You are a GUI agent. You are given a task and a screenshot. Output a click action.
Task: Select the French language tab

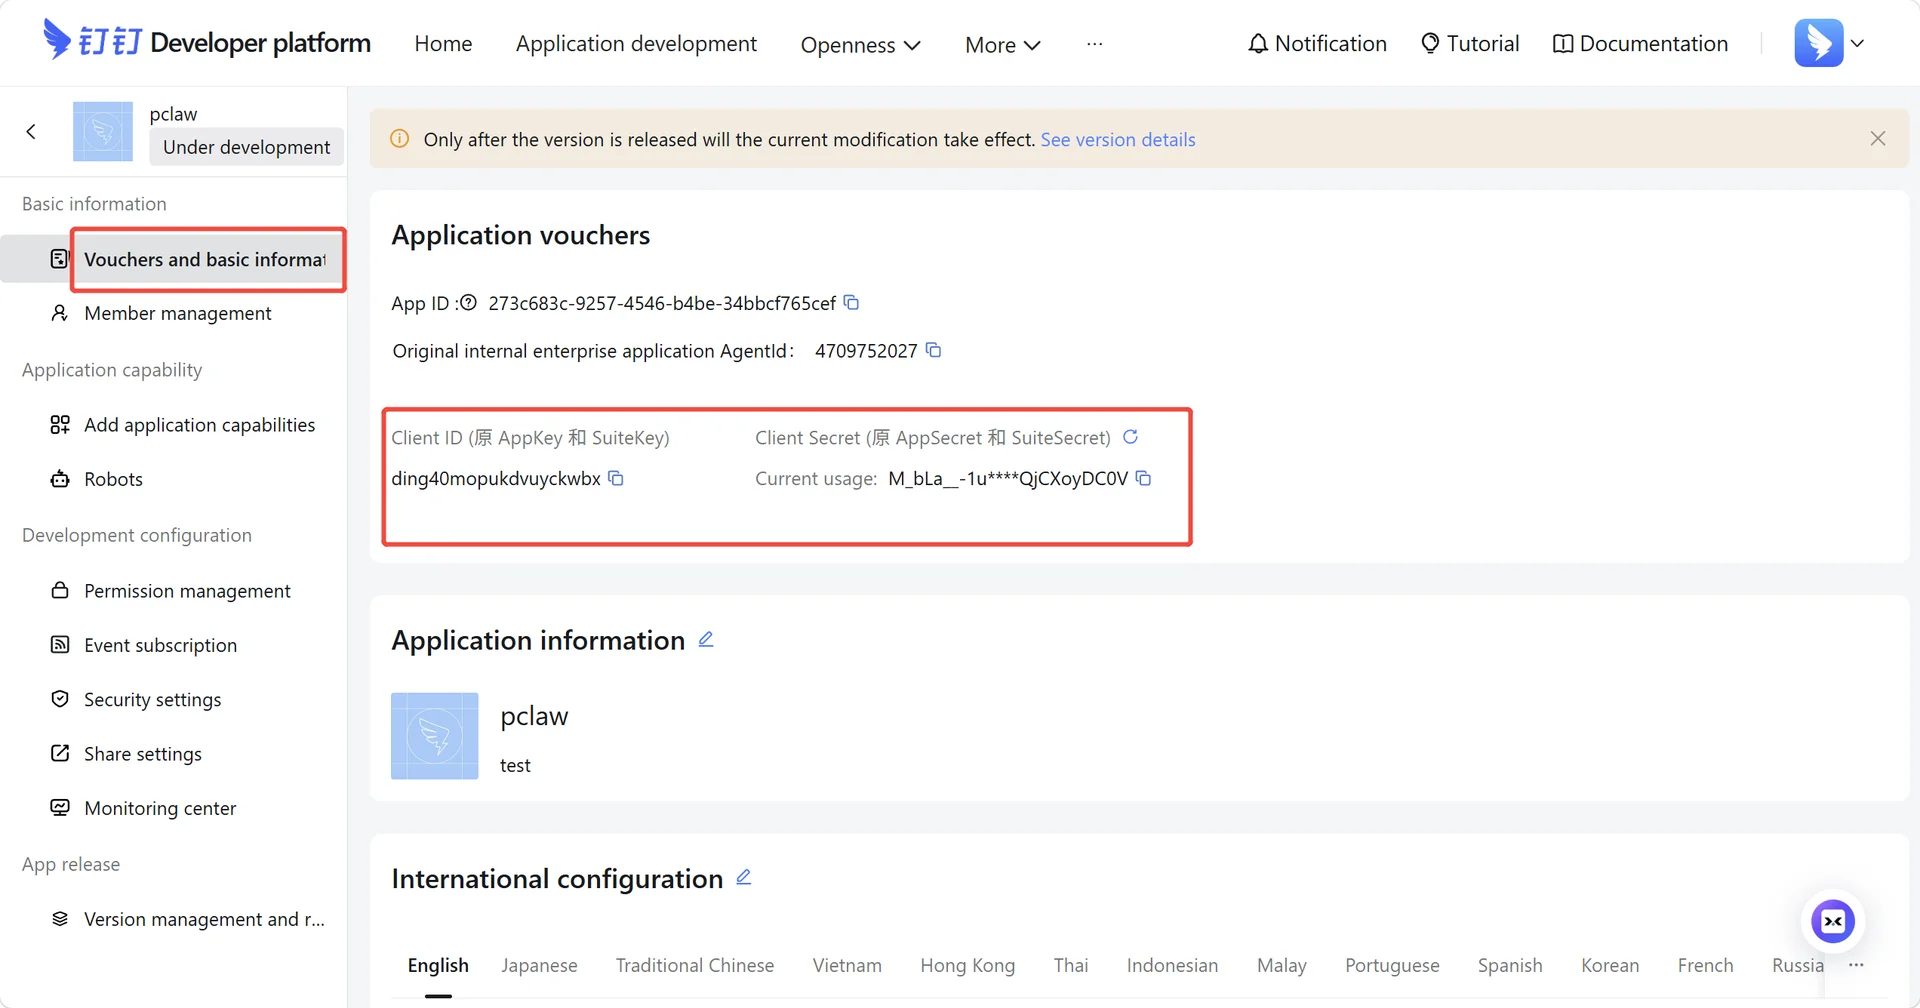coord(1705,965)
